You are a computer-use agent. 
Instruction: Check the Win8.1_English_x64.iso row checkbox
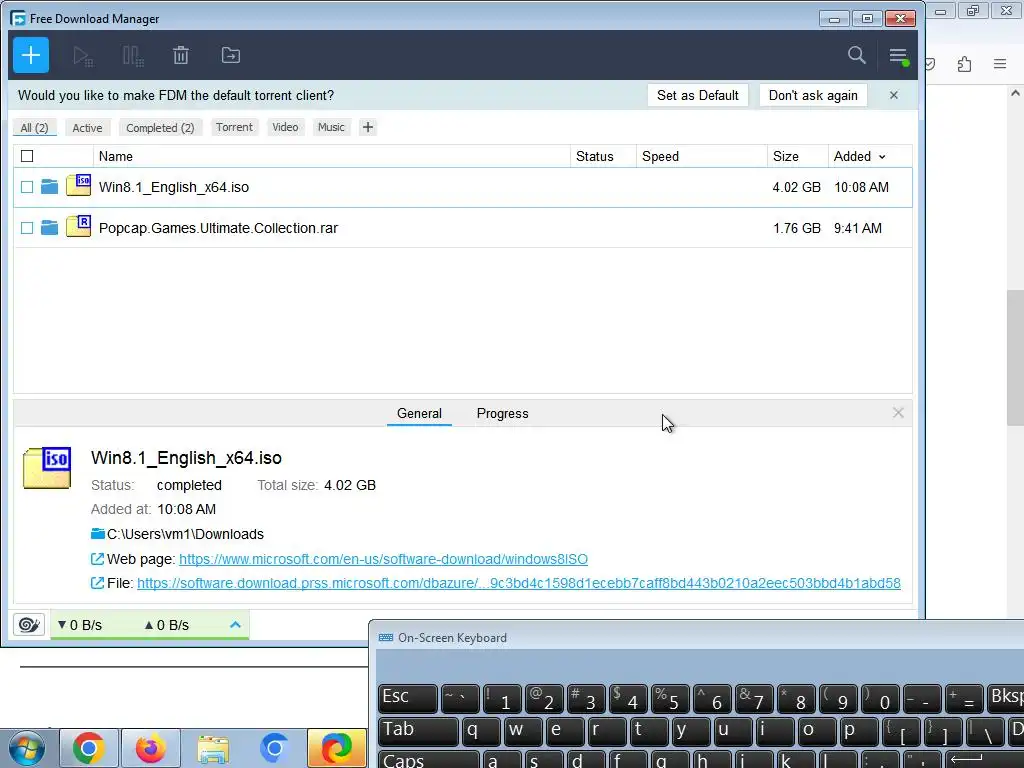pos(27,187)
